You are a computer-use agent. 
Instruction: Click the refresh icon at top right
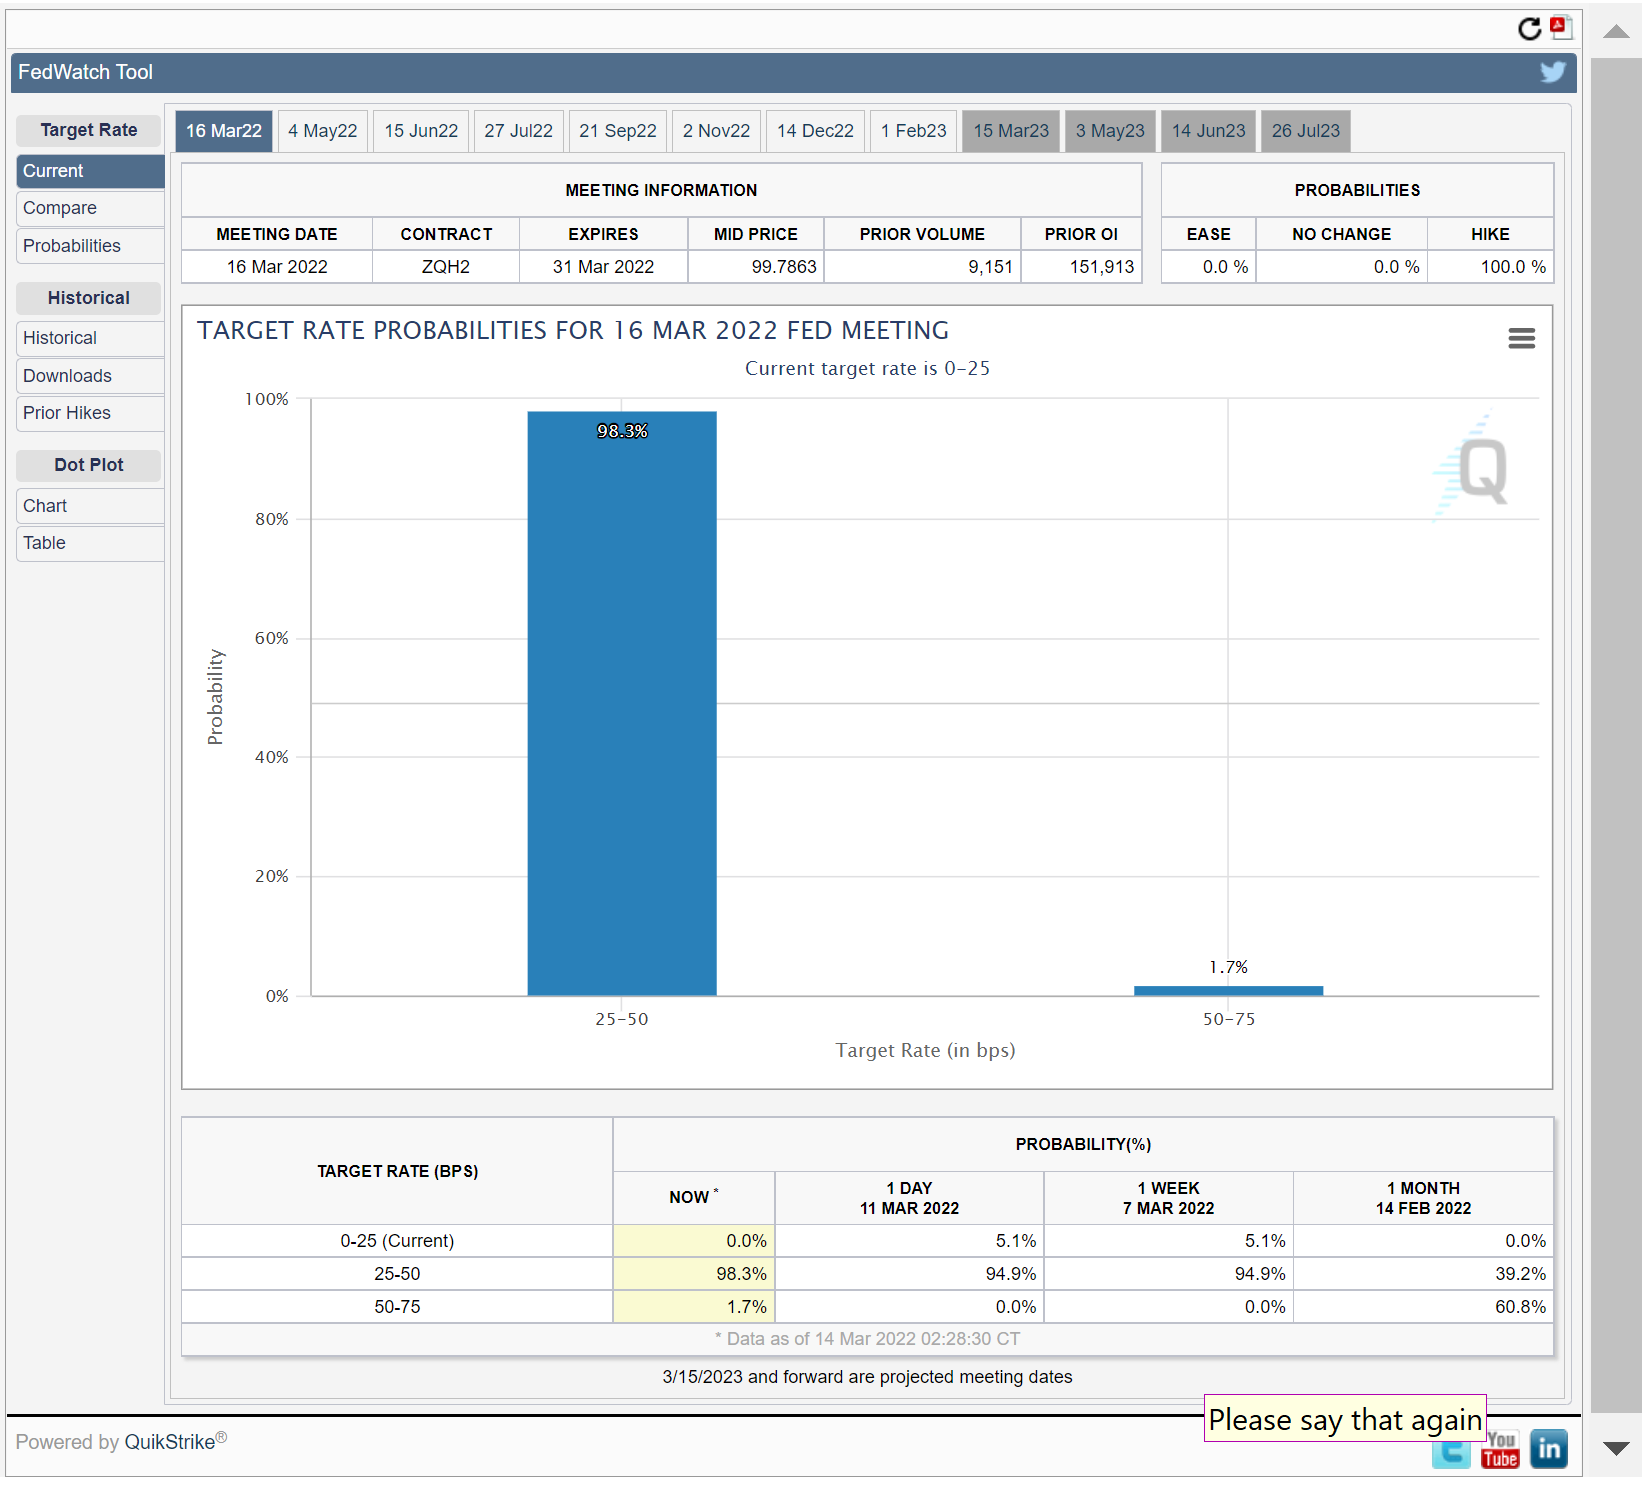pyautogui.click(x=1528, y=29)
